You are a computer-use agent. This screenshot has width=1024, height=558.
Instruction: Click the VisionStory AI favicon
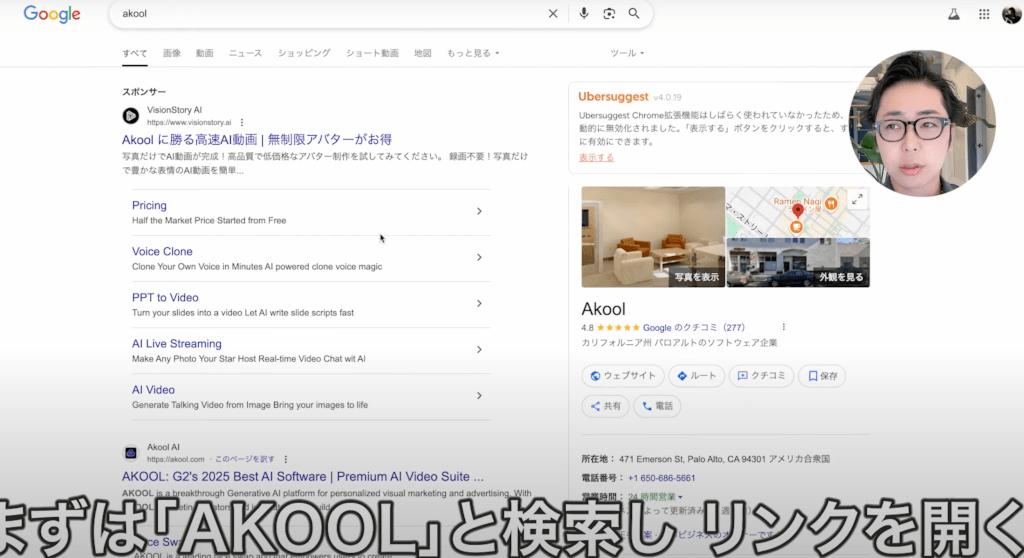(x=131, y=116)
